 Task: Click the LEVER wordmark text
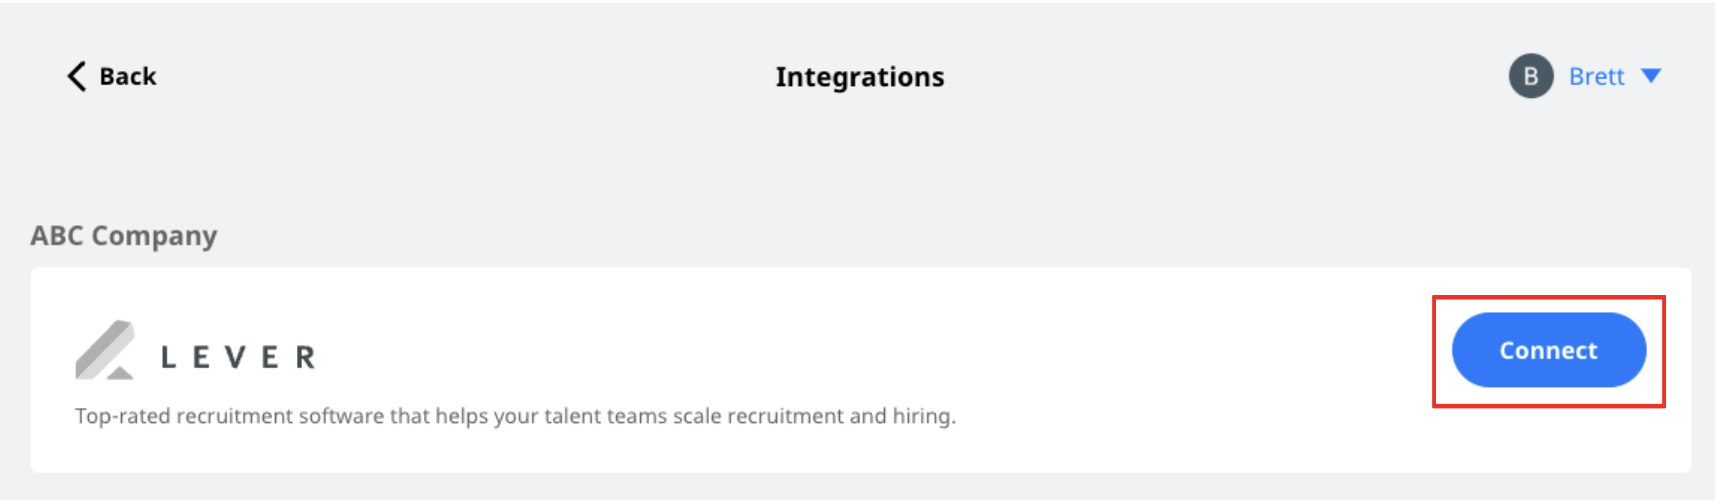[239, 357]
